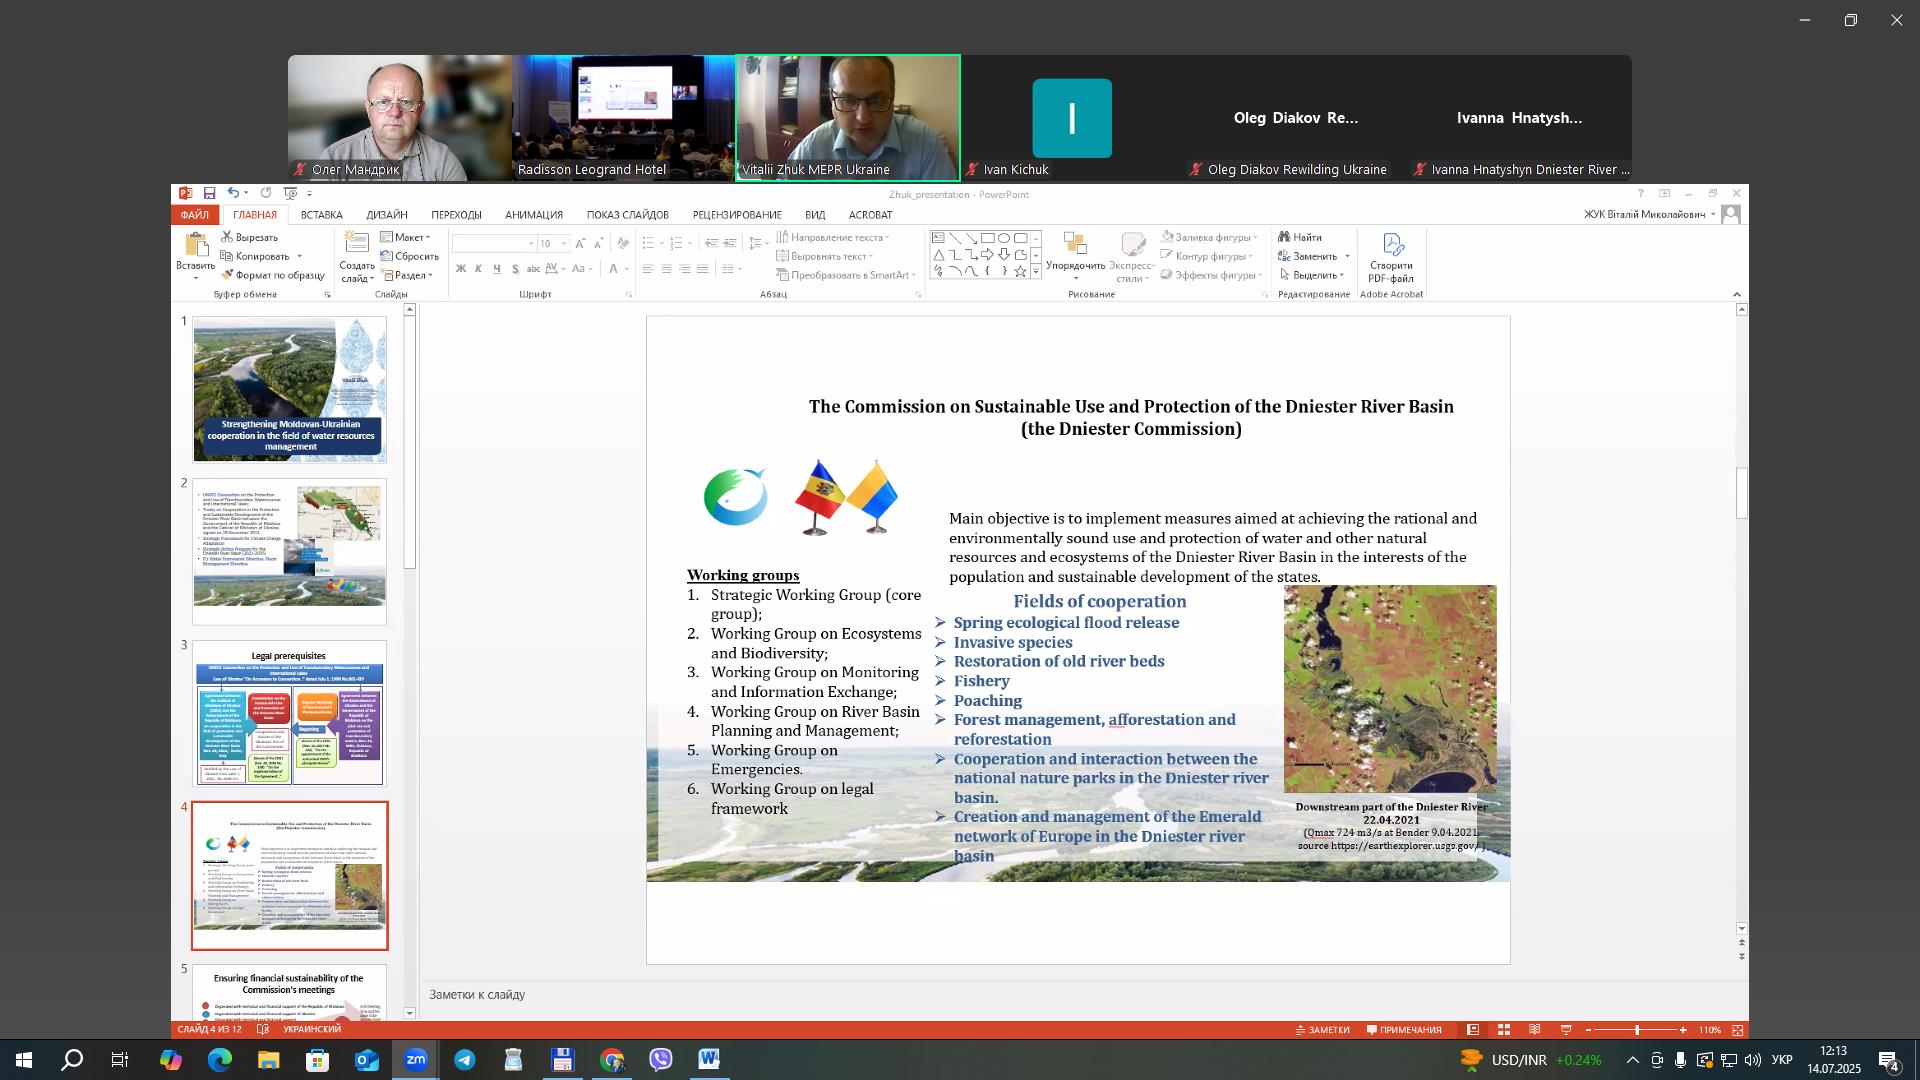Open Viber from the taskbar
The image size is (1920, 1080).
(661, 1060)
